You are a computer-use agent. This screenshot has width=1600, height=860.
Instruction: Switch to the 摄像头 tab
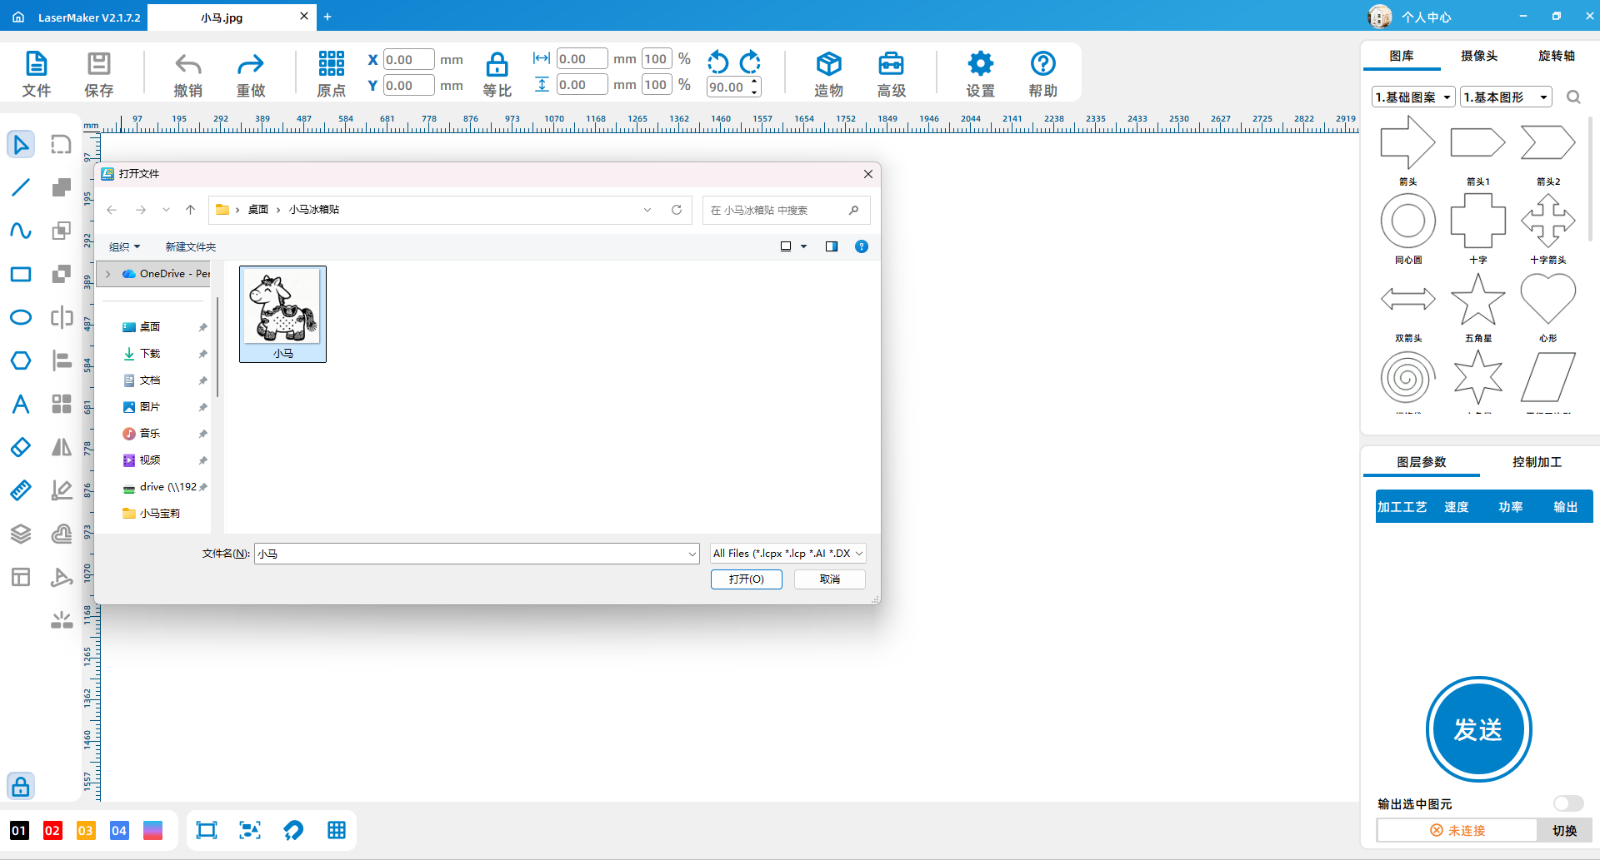click(1478, 56)
